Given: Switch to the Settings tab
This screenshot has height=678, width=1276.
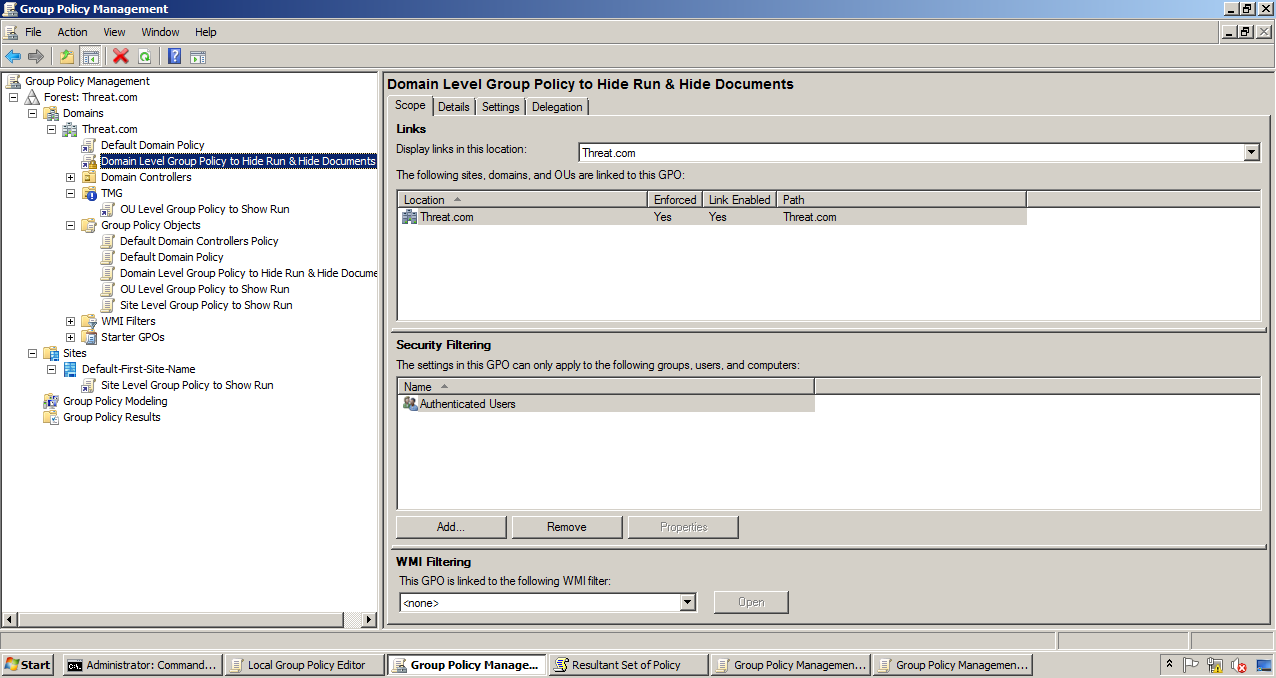Looking at the screenshot, I should pyautogui.click(x=499, y=106).
